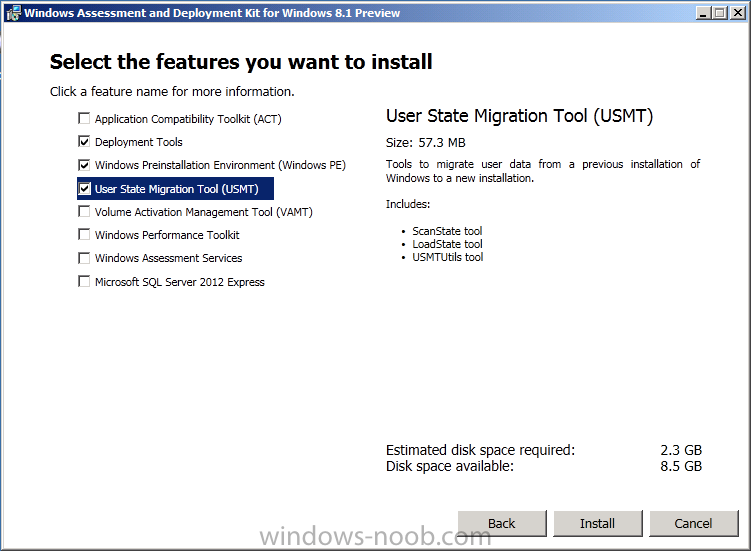The height and width of the screenshot is (551, 751).
Task: Show info for the Windows Preinstallation Environment label
Action: [220, 165]
